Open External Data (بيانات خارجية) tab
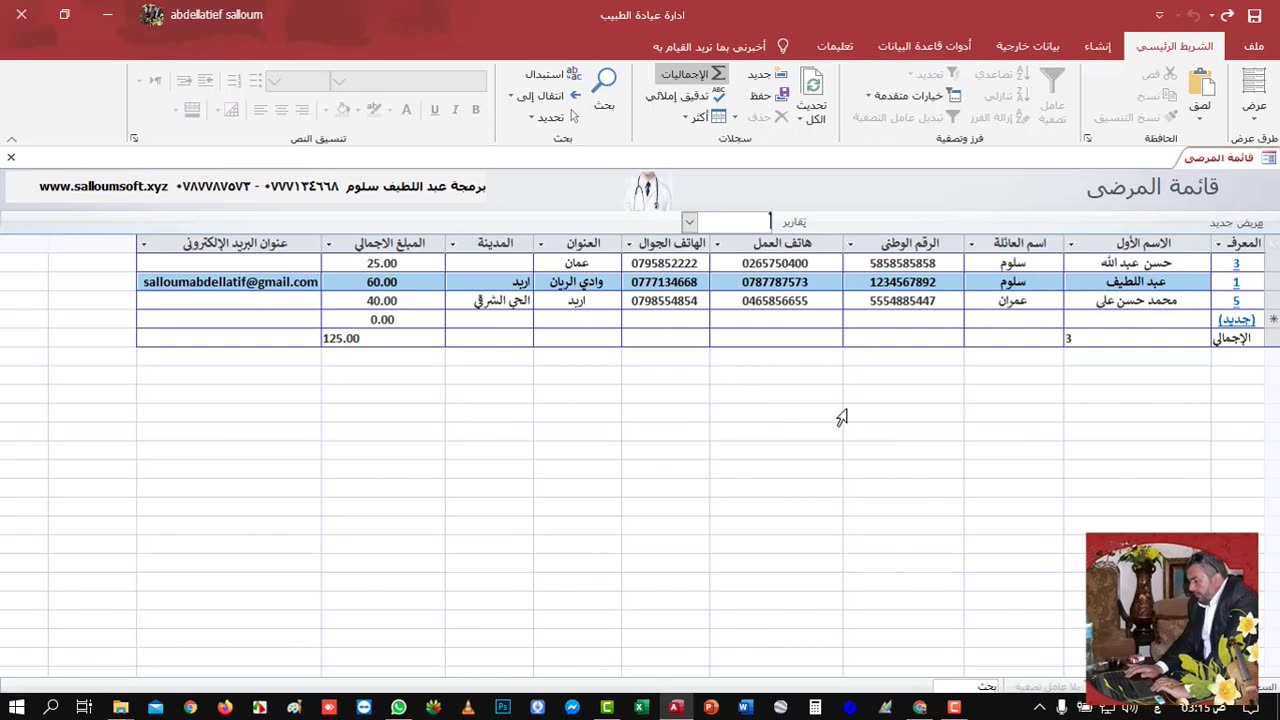 1027,46
